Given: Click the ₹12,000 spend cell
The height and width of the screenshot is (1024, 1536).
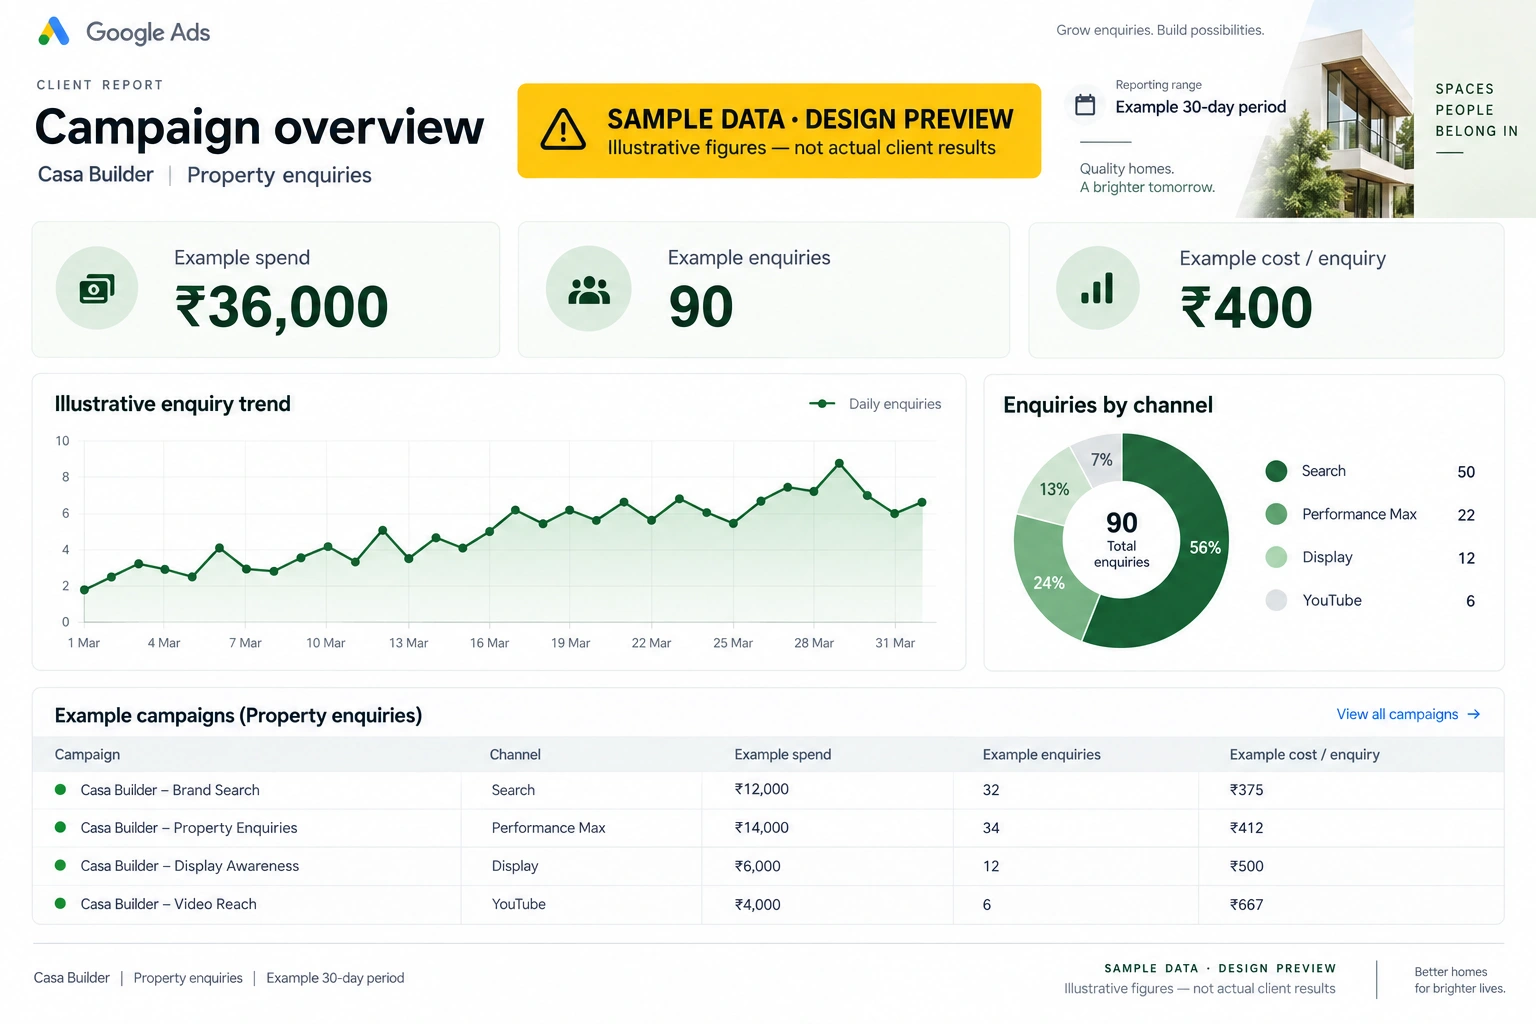Looking at the screenshot, I should click(x=762, y=790).
